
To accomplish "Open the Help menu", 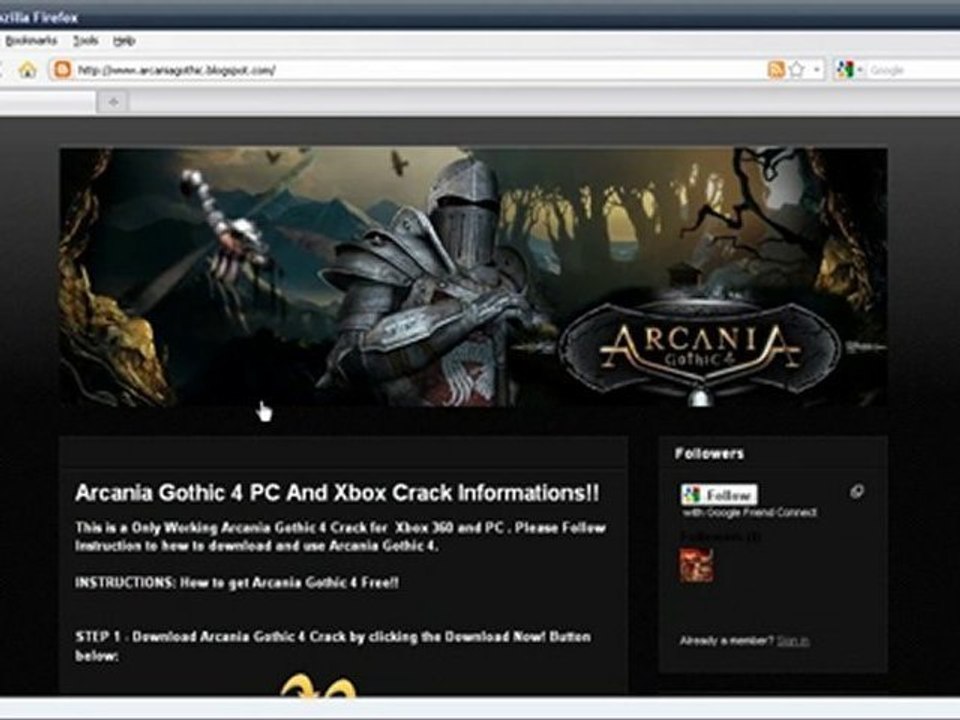I will click(x=124, y=41).
